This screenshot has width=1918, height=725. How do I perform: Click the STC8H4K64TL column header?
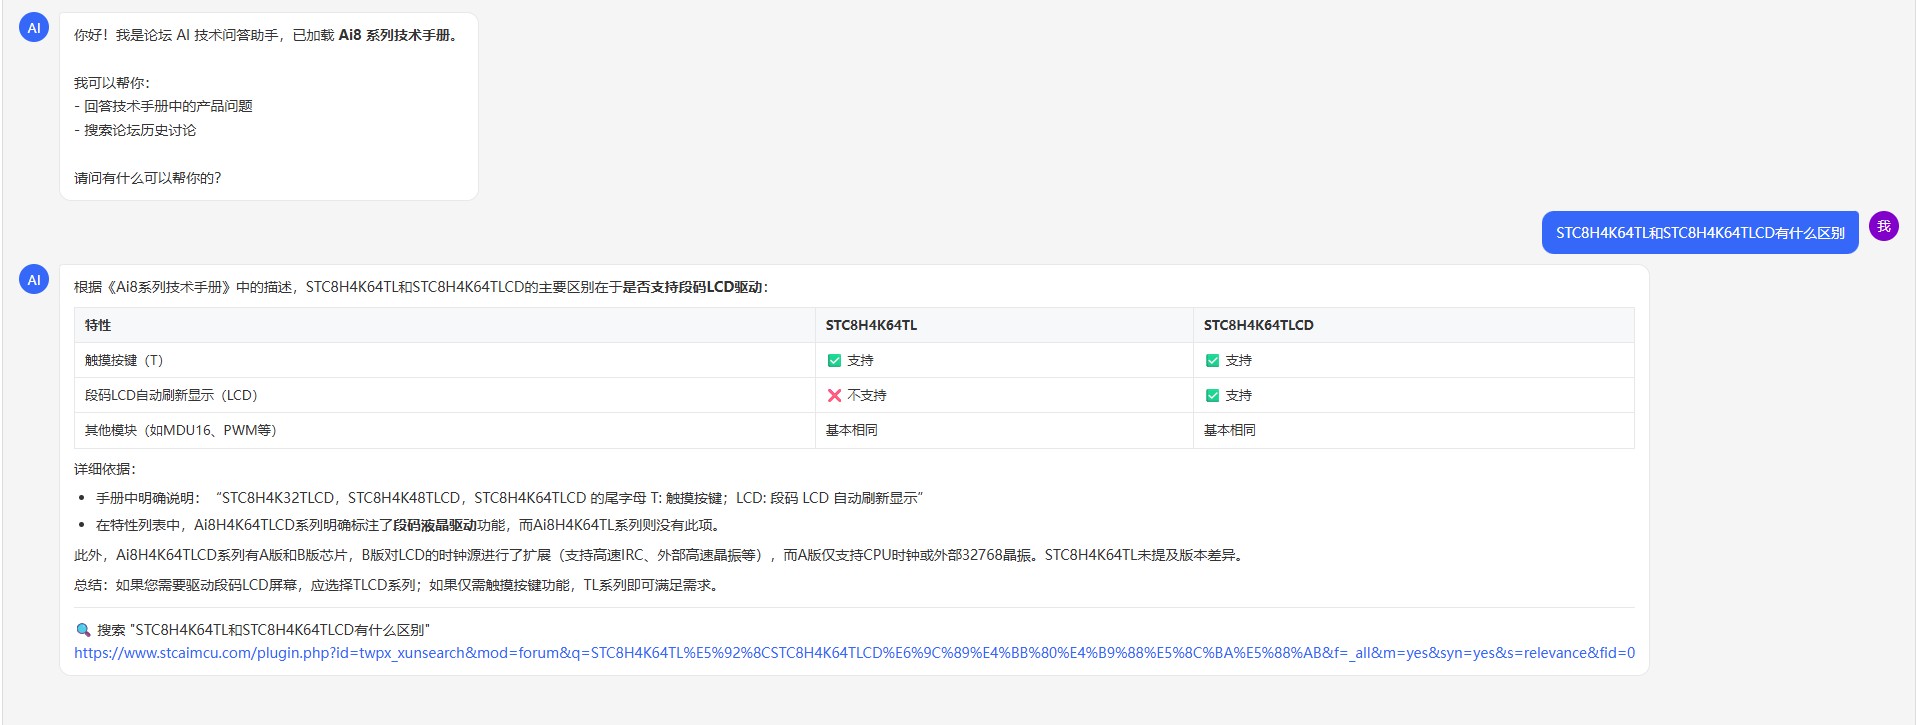[1004, 325]
